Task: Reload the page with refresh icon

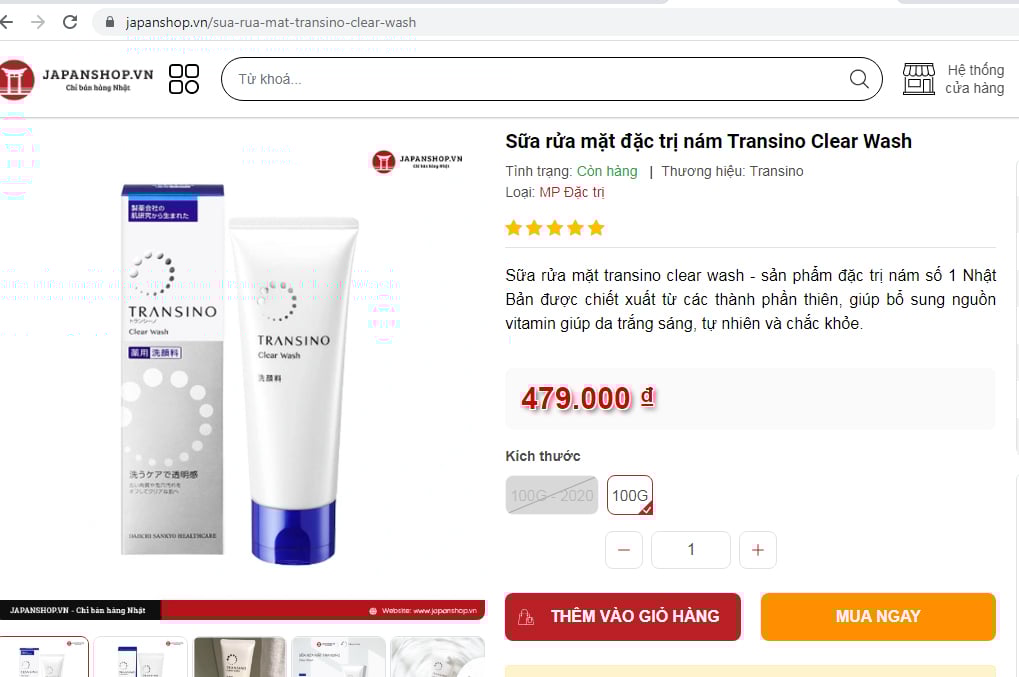Action: coord(70,22)
